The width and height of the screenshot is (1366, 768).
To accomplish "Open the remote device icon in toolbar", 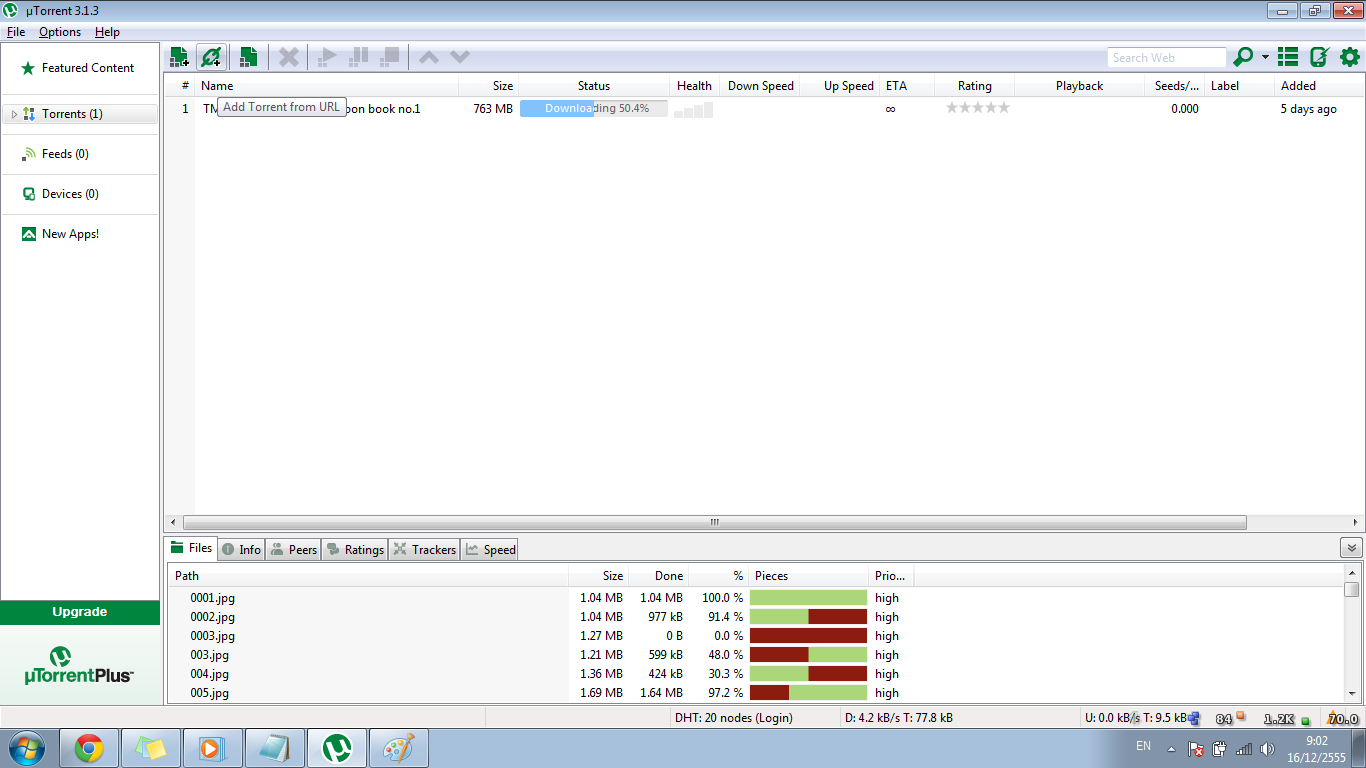I will click(x=1319, y=57).
